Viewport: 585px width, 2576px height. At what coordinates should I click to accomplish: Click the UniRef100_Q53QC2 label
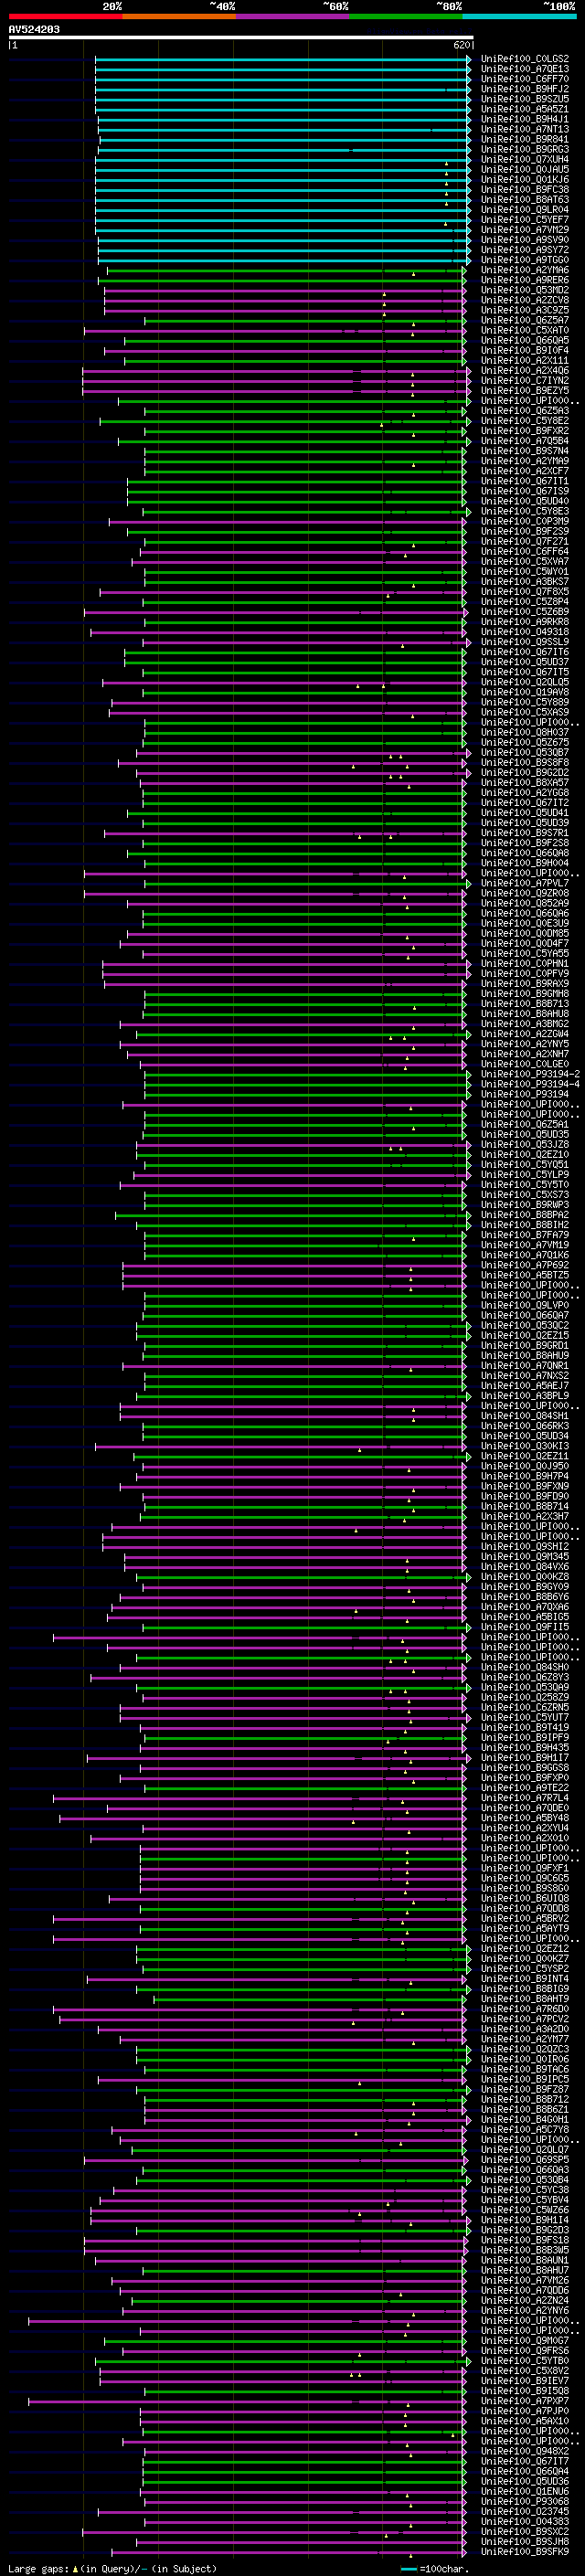pyautogui.click(x=525, y=1325)
